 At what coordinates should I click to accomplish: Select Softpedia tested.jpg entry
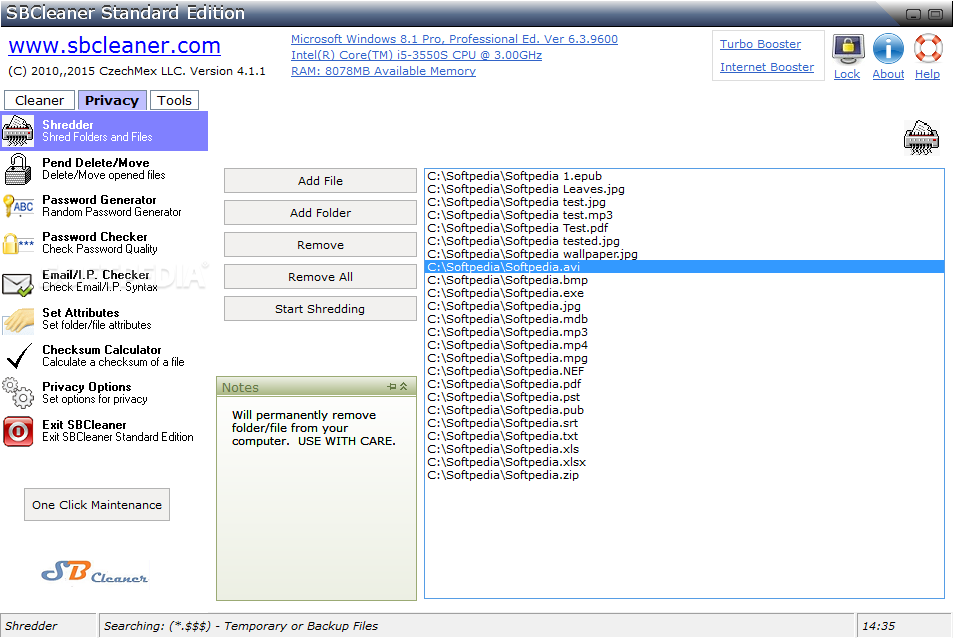pos(684,241)
